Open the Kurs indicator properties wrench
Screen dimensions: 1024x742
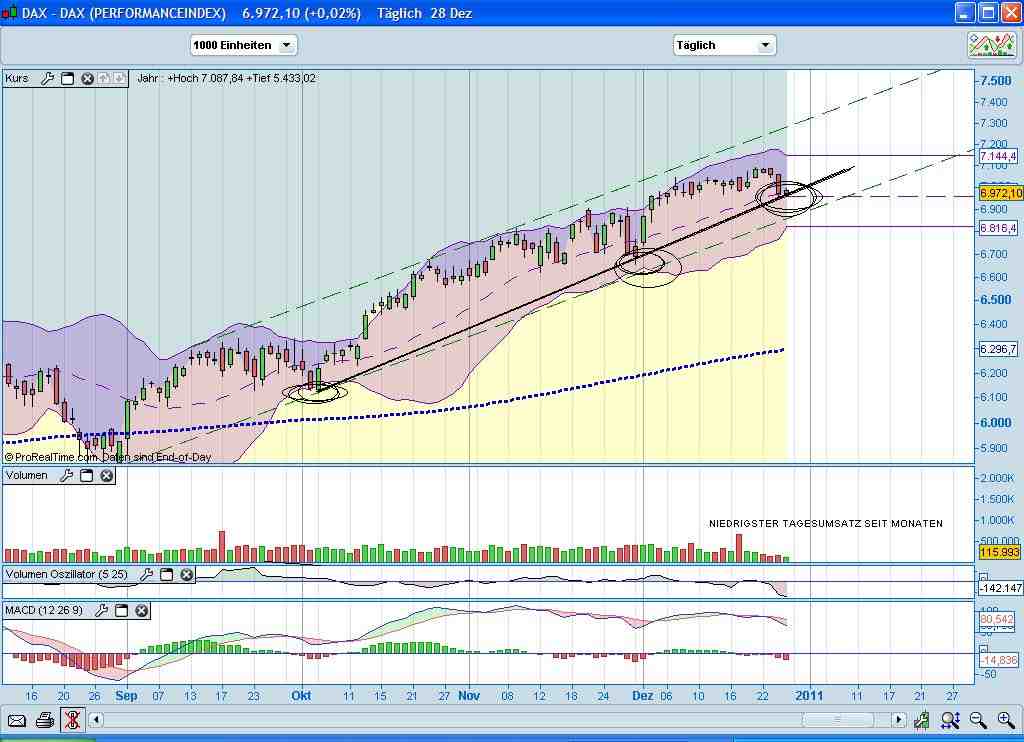(x=48, y=78)
